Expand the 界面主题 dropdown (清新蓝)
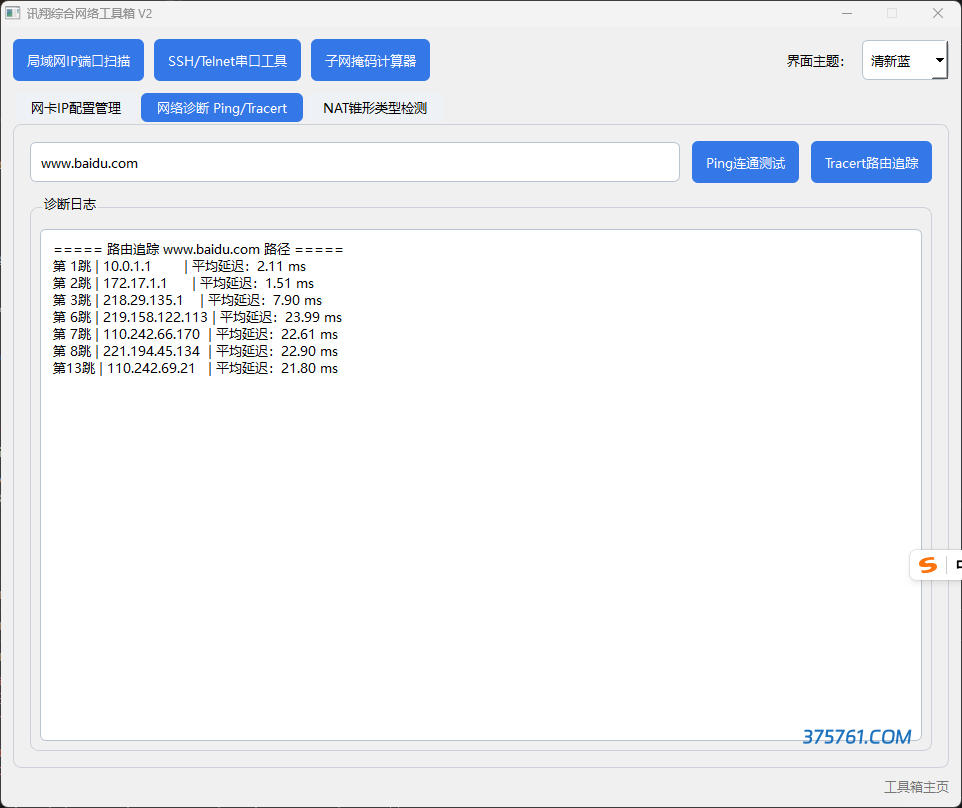Screen dimensions: 962x808 click(904, 60)
